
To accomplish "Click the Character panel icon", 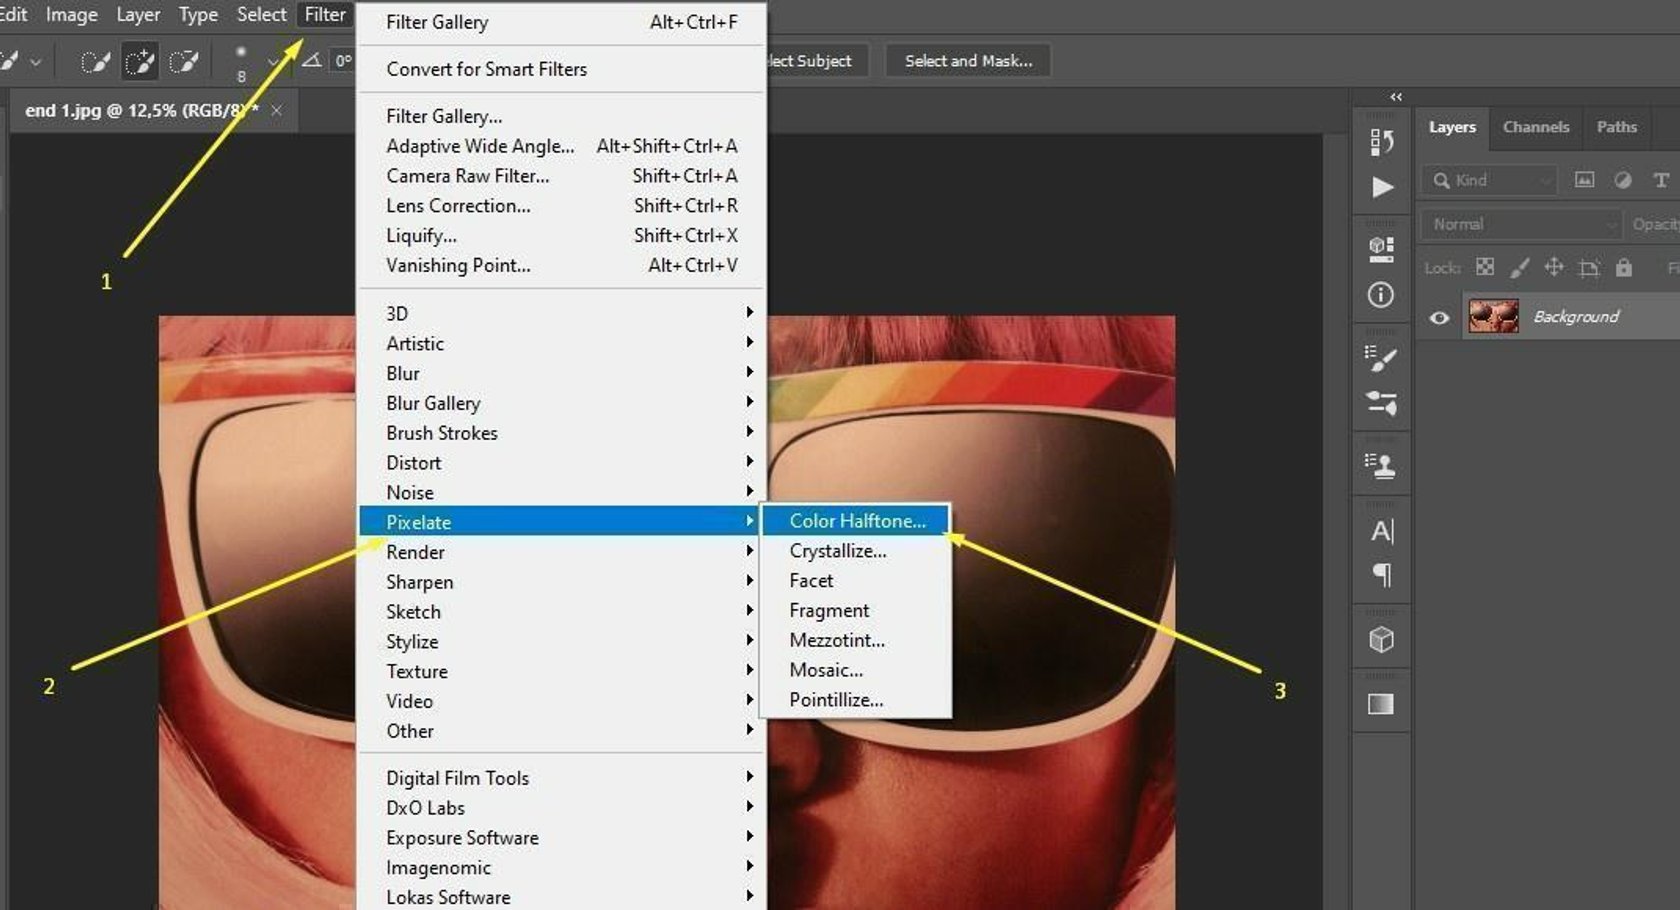I will click(1383, 532).
